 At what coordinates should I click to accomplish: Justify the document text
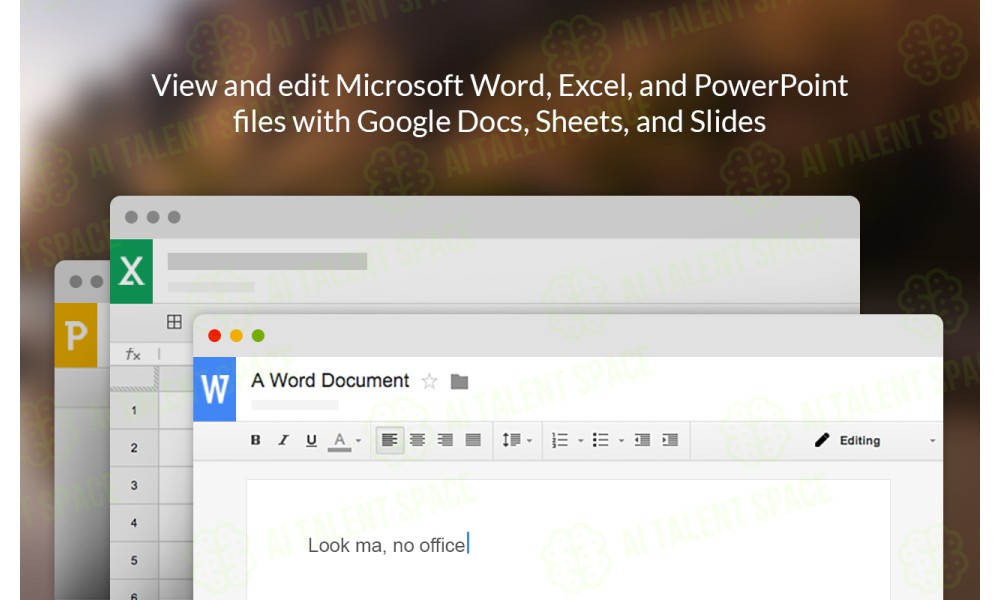(473, 440)
